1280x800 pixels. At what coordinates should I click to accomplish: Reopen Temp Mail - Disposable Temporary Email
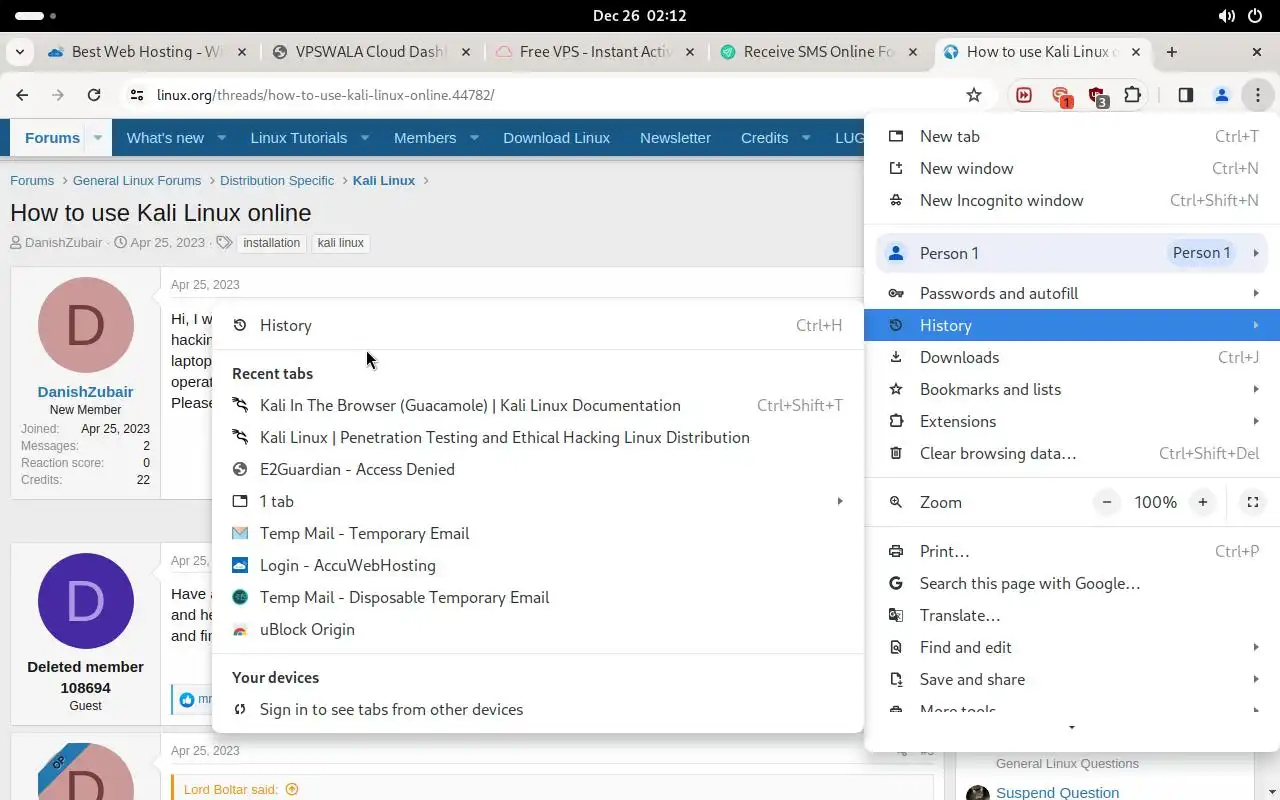click(x=538, y=597)
